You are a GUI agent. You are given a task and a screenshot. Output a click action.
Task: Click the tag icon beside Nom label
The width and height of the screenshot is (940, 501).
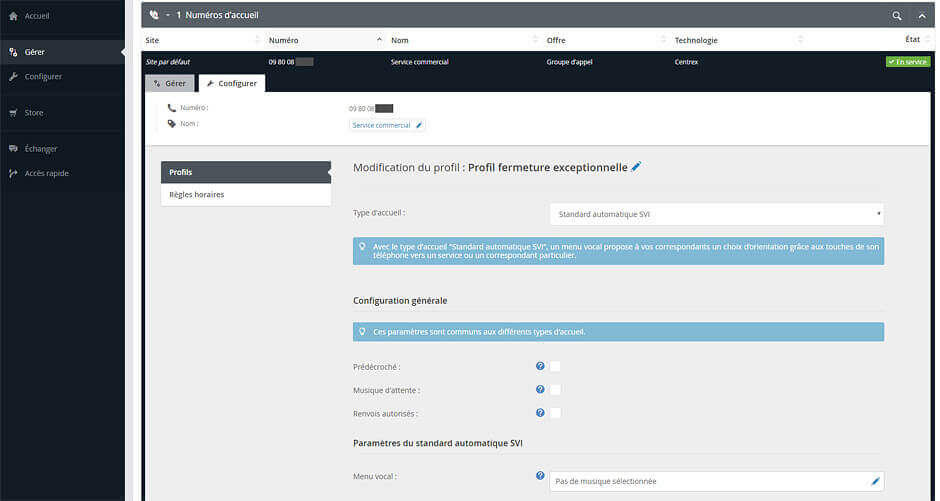(171, 123)
